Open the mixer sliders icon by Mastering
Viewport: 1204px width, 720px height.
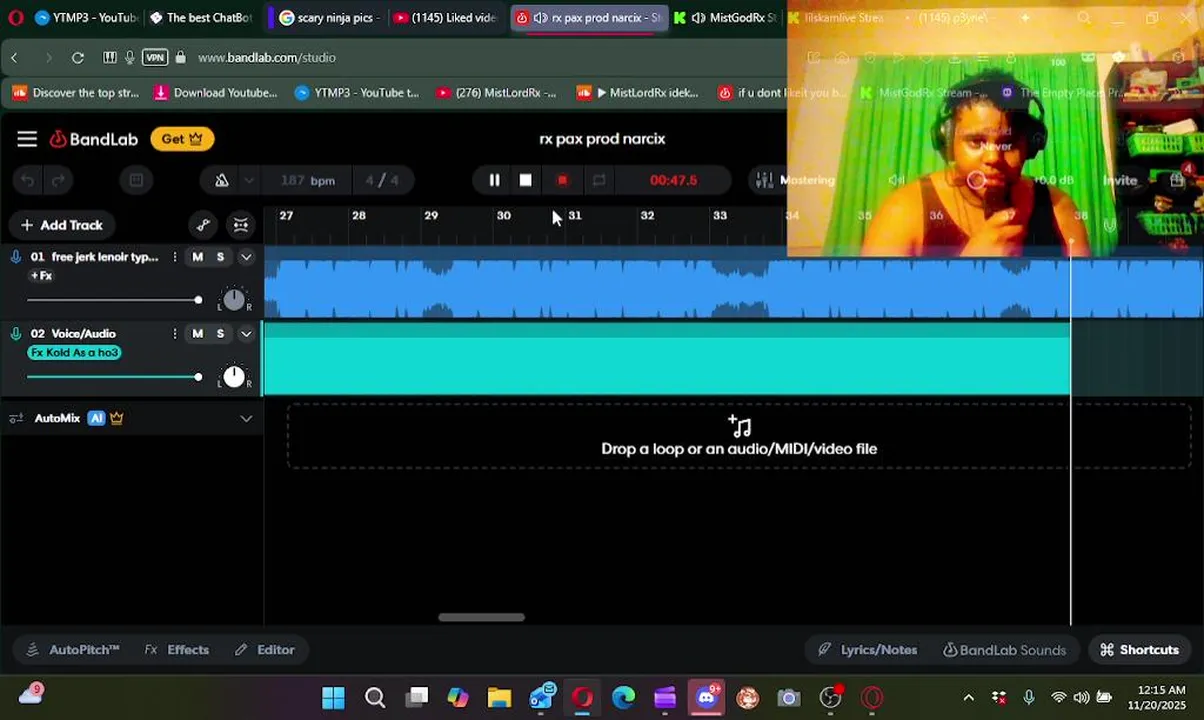tap(764, 180)
